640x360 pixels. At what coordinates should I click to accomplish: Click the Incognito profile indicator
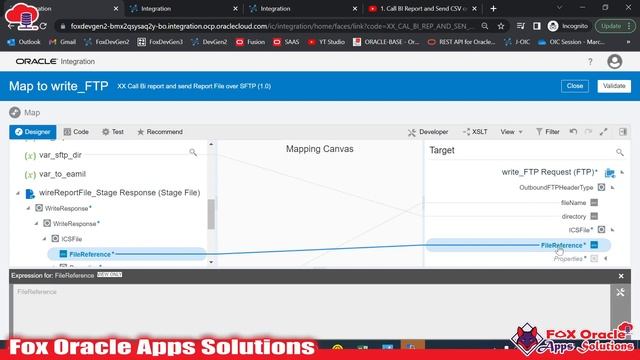pyautogui.click(x=568, y=26)
